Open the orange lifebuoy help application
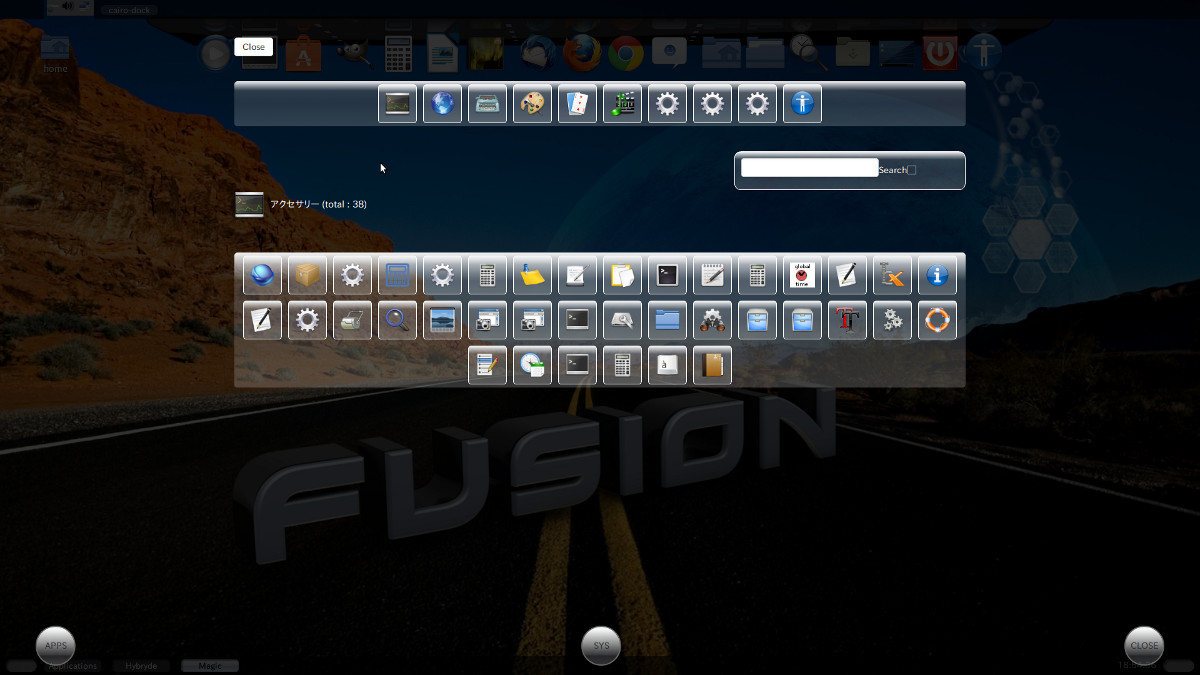Viewport: 1200px width, 675px height. [x=937, y=320]
